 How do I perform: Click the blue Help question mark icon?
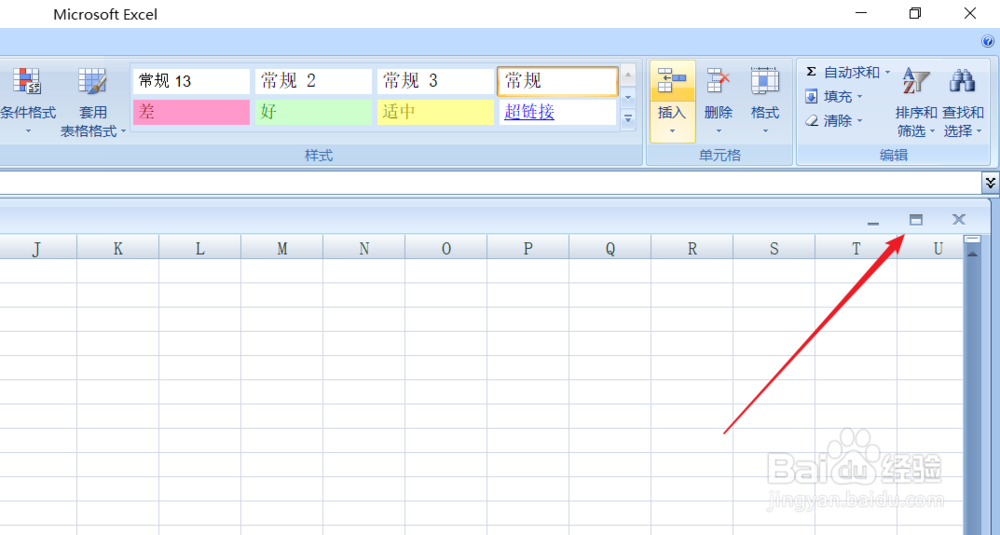click(x=987, y=41)
